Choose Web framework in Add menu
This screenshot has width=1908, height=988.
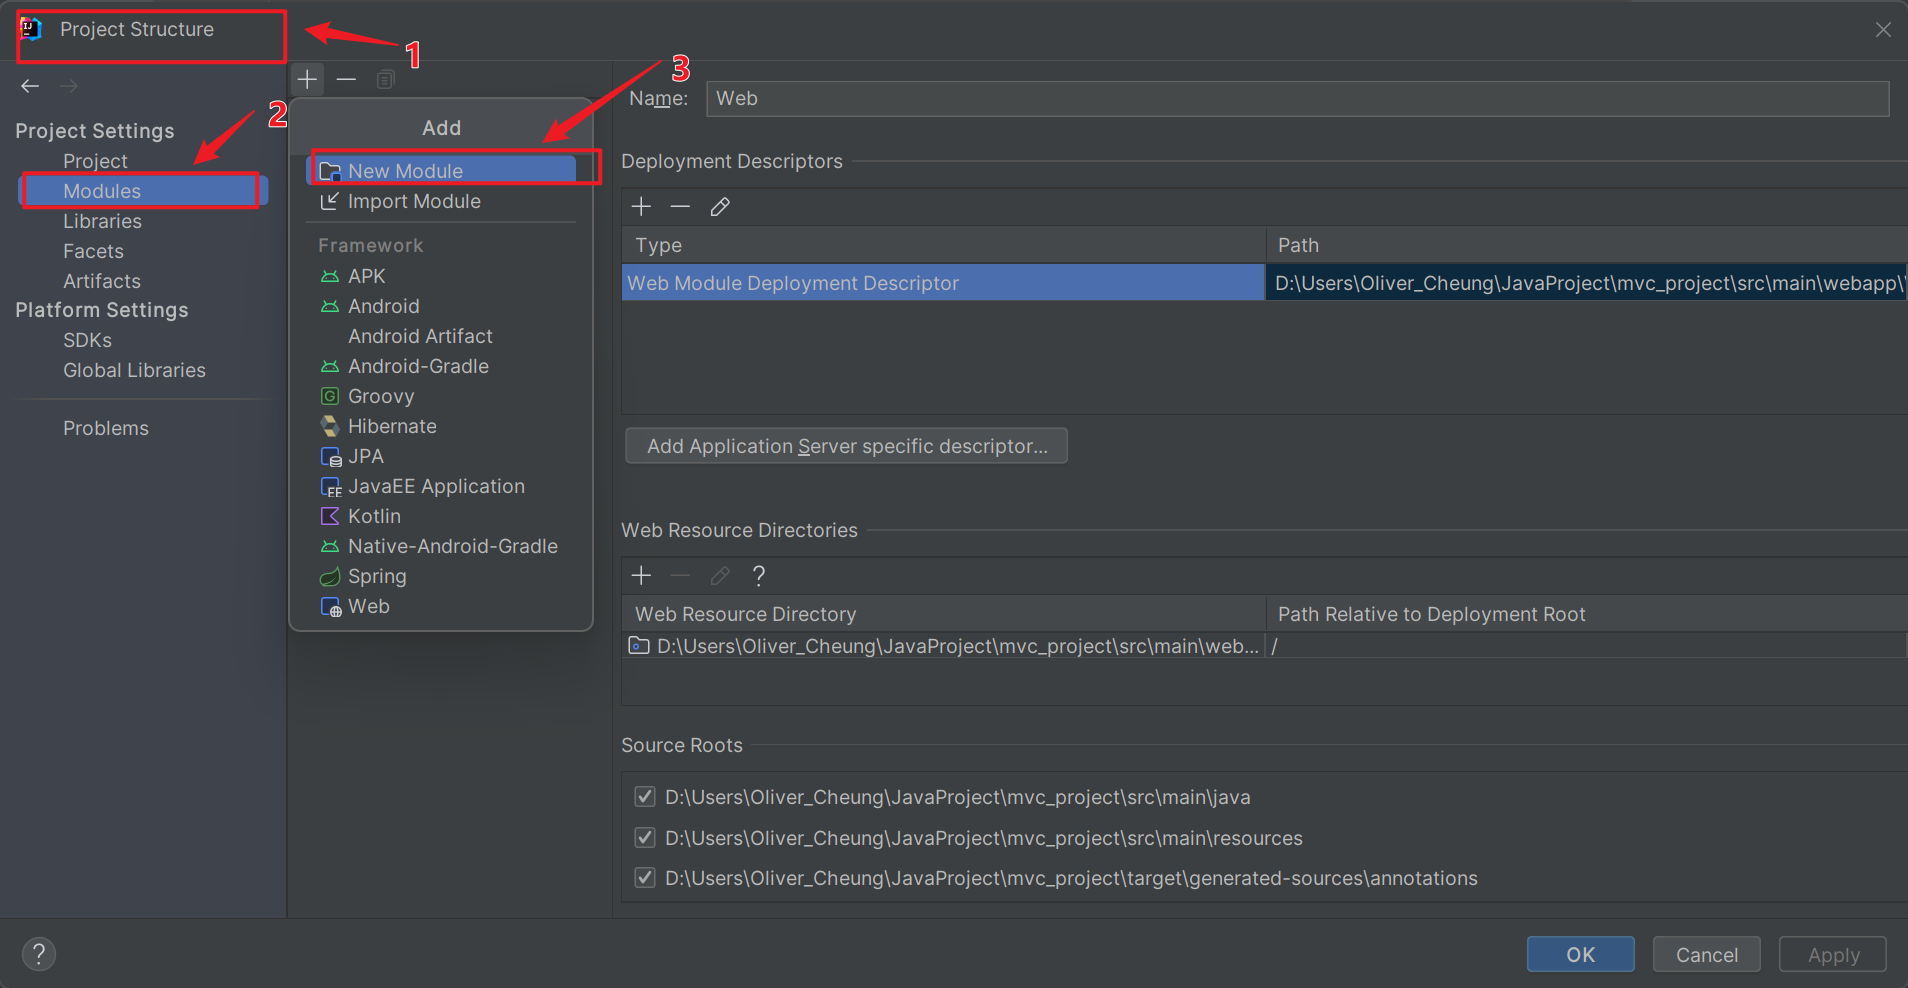click(x=441, y=606)
